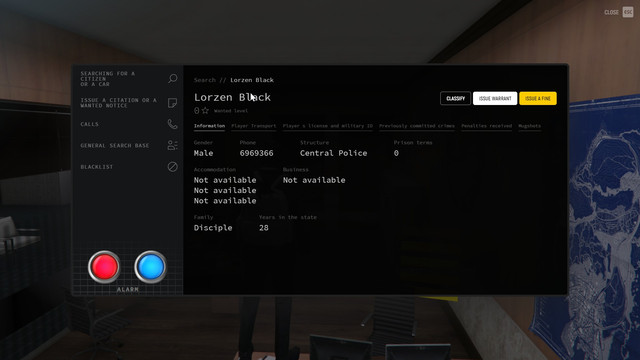This screenshot has width=640, height=360.
Task: Open the citation note icon
Action: (x=173, y=102)
